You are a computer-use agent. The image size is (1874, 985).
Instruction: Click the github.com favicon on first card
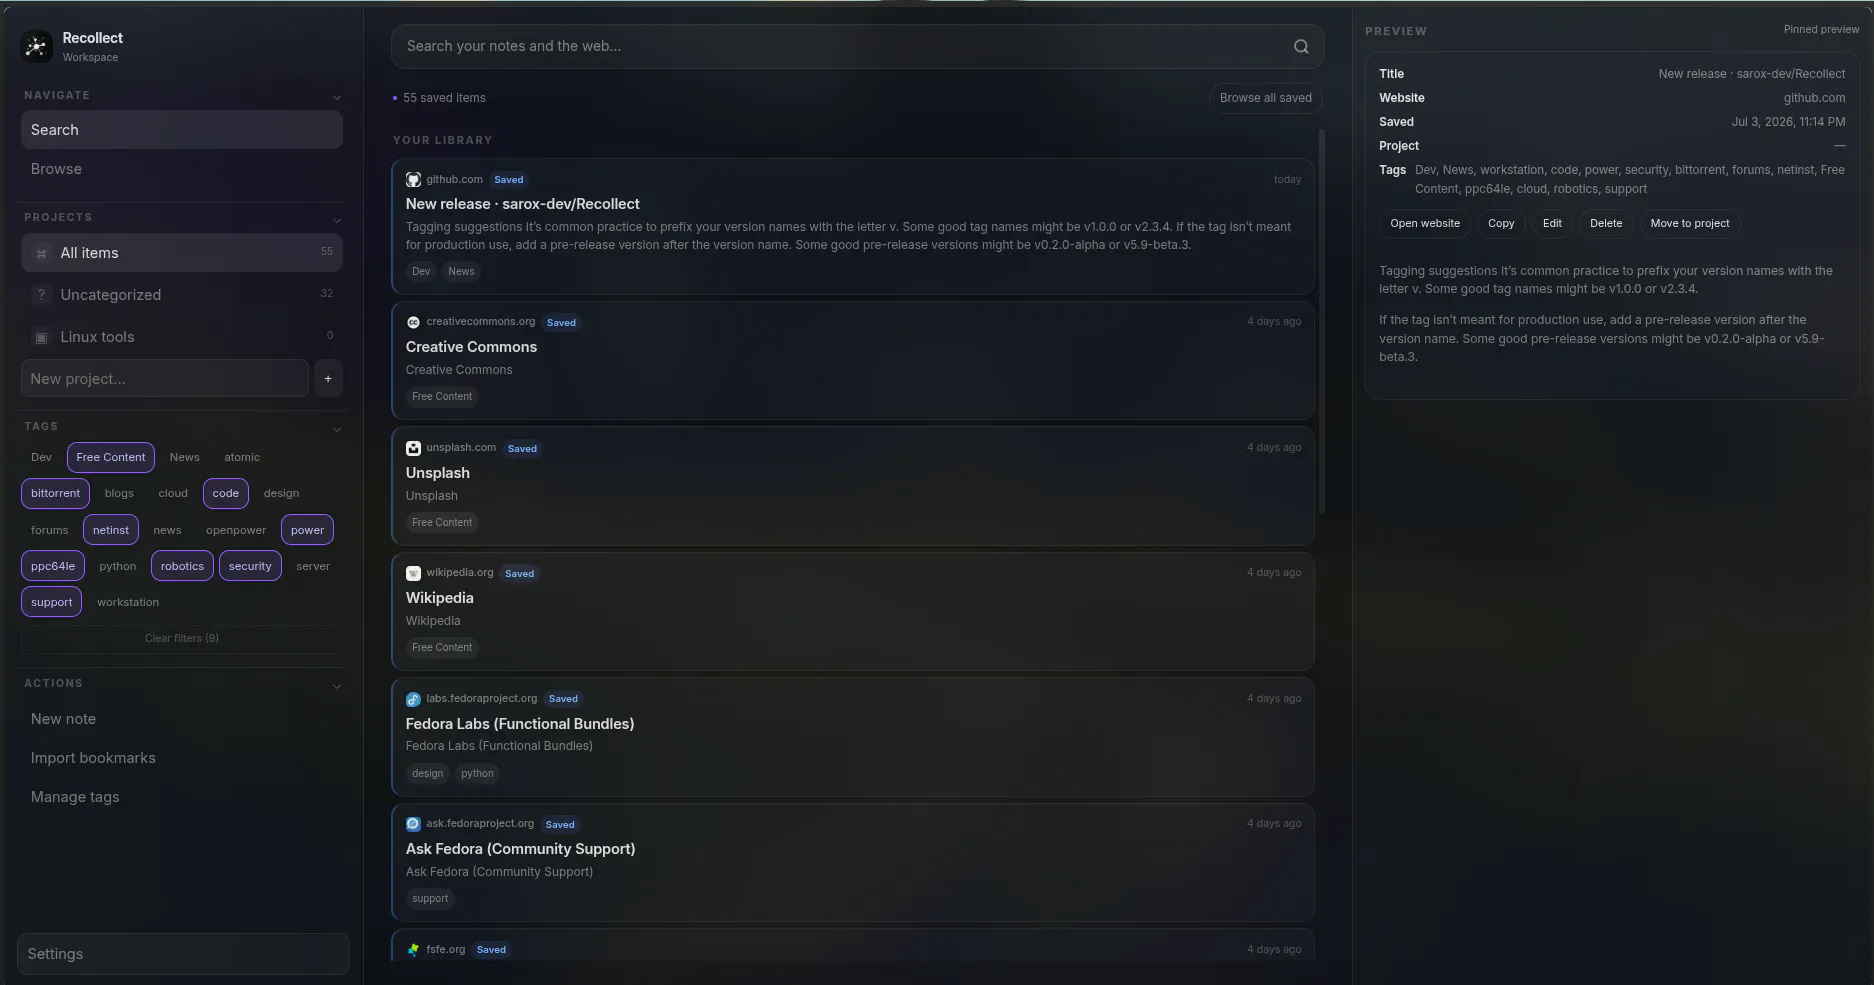coord(413,180)
